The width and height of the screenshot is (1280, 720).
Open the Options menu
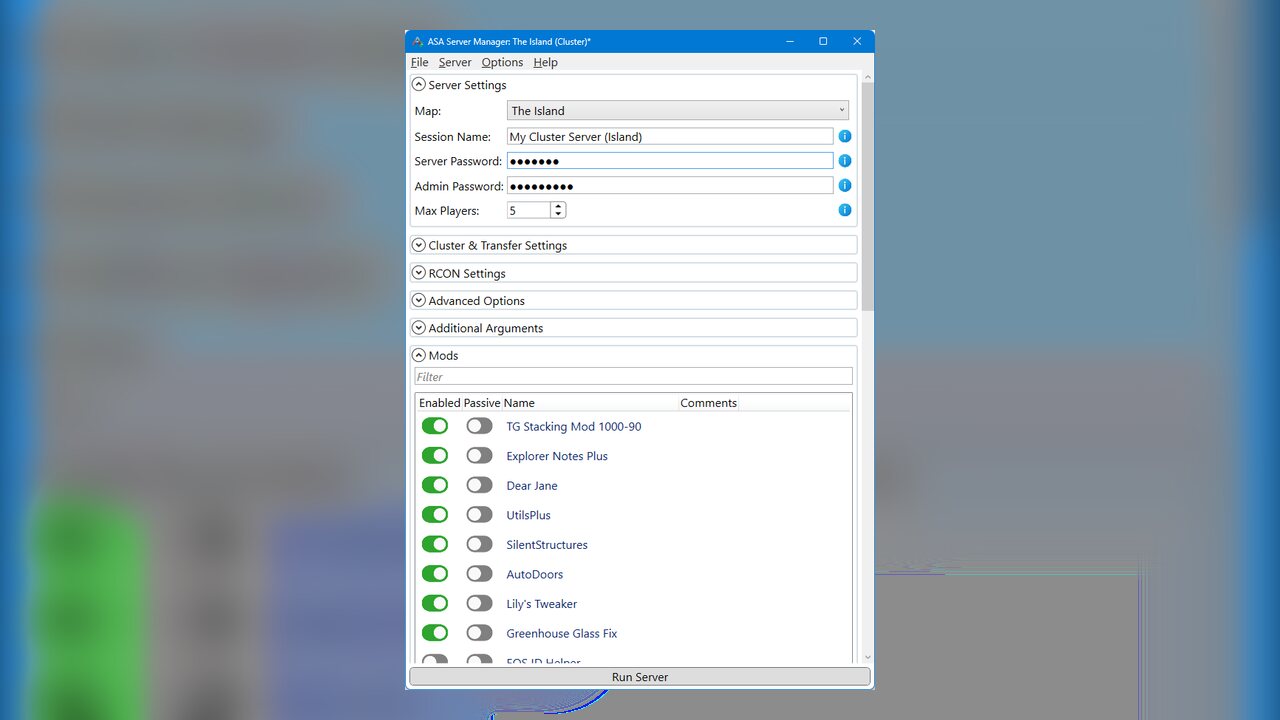(x=502, y=62)
